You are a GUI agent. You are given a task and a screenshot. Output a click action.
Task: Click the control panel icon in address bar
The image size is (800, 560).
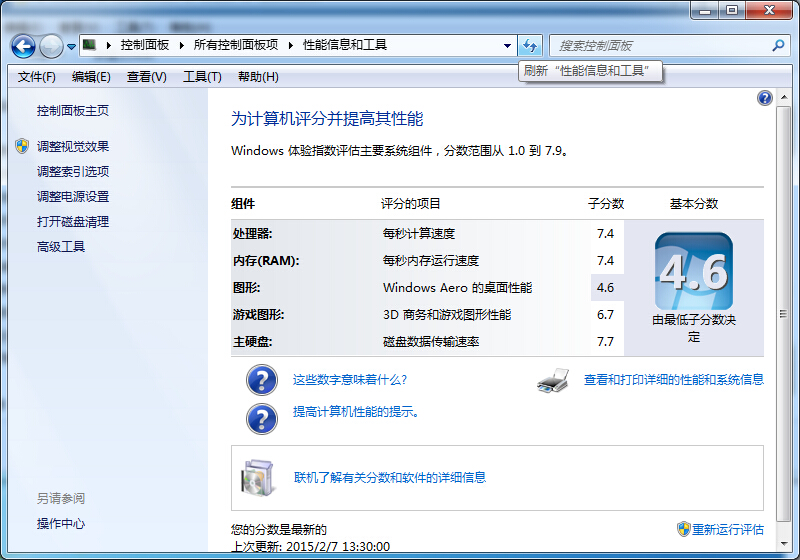point(89,45)
